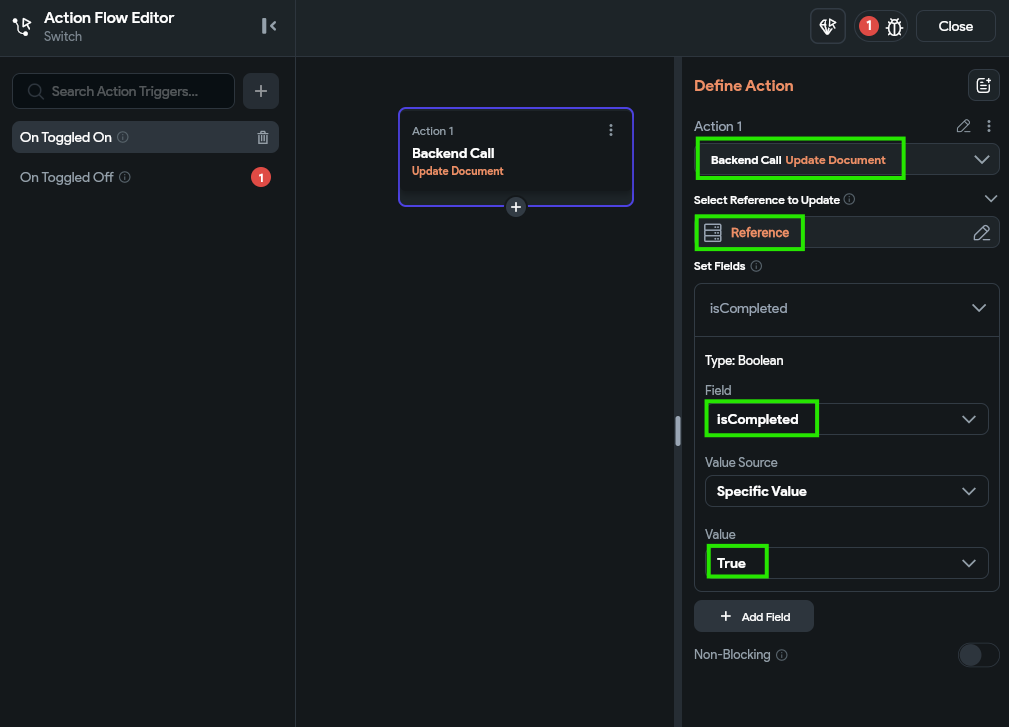Select the On Toggled Off trigger

click(x=145, y=177)
